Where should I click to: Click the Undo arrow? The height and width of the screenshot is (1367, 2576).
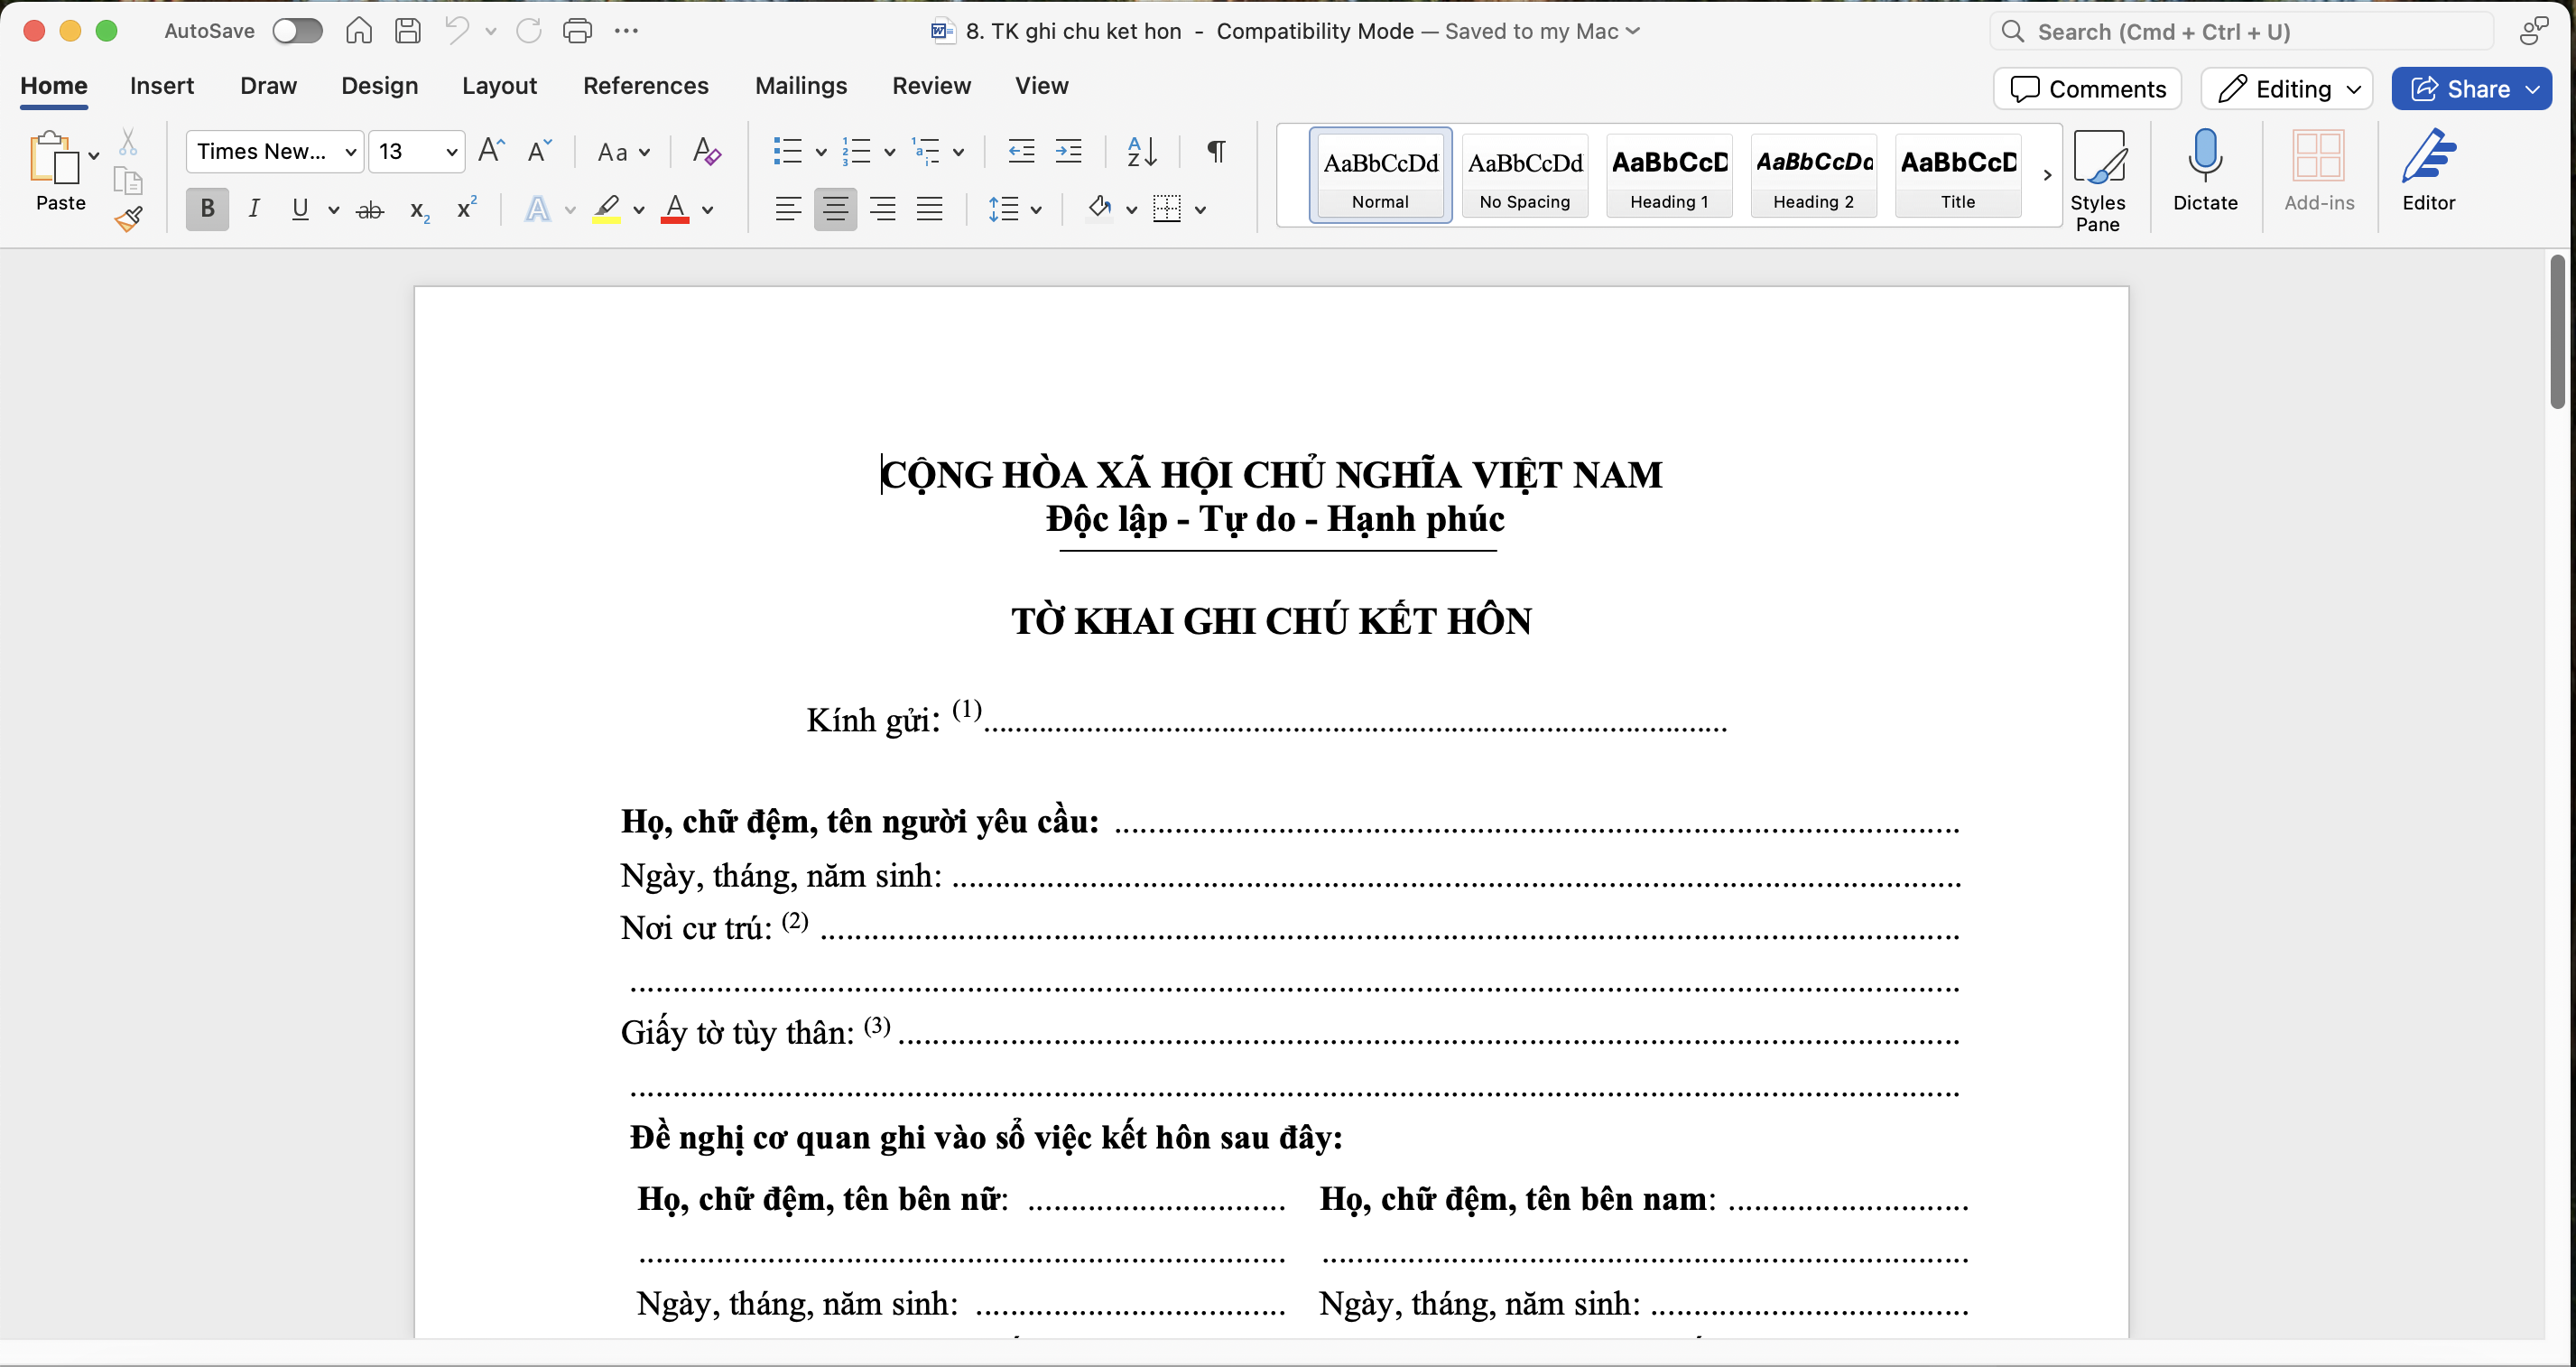point(457,31)
